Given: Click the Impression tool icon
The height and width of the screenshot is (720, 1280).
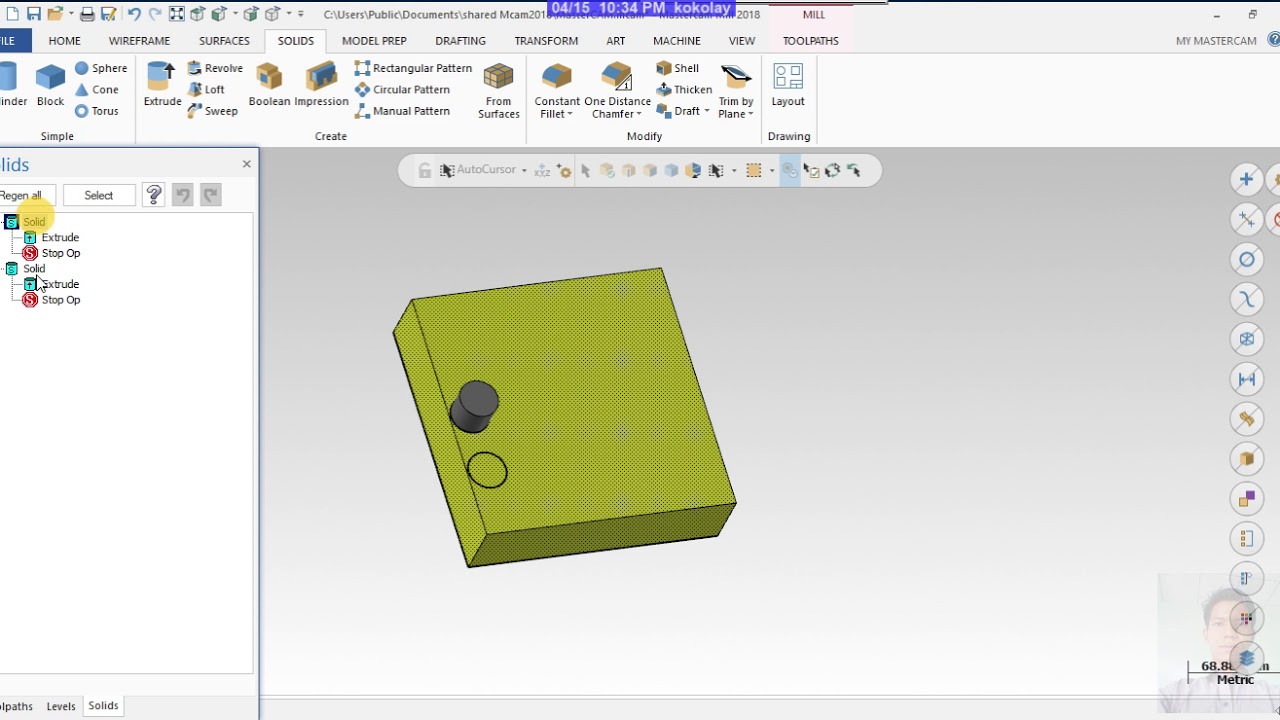Looking at the screenshot, I should click(x=321, y=80).
